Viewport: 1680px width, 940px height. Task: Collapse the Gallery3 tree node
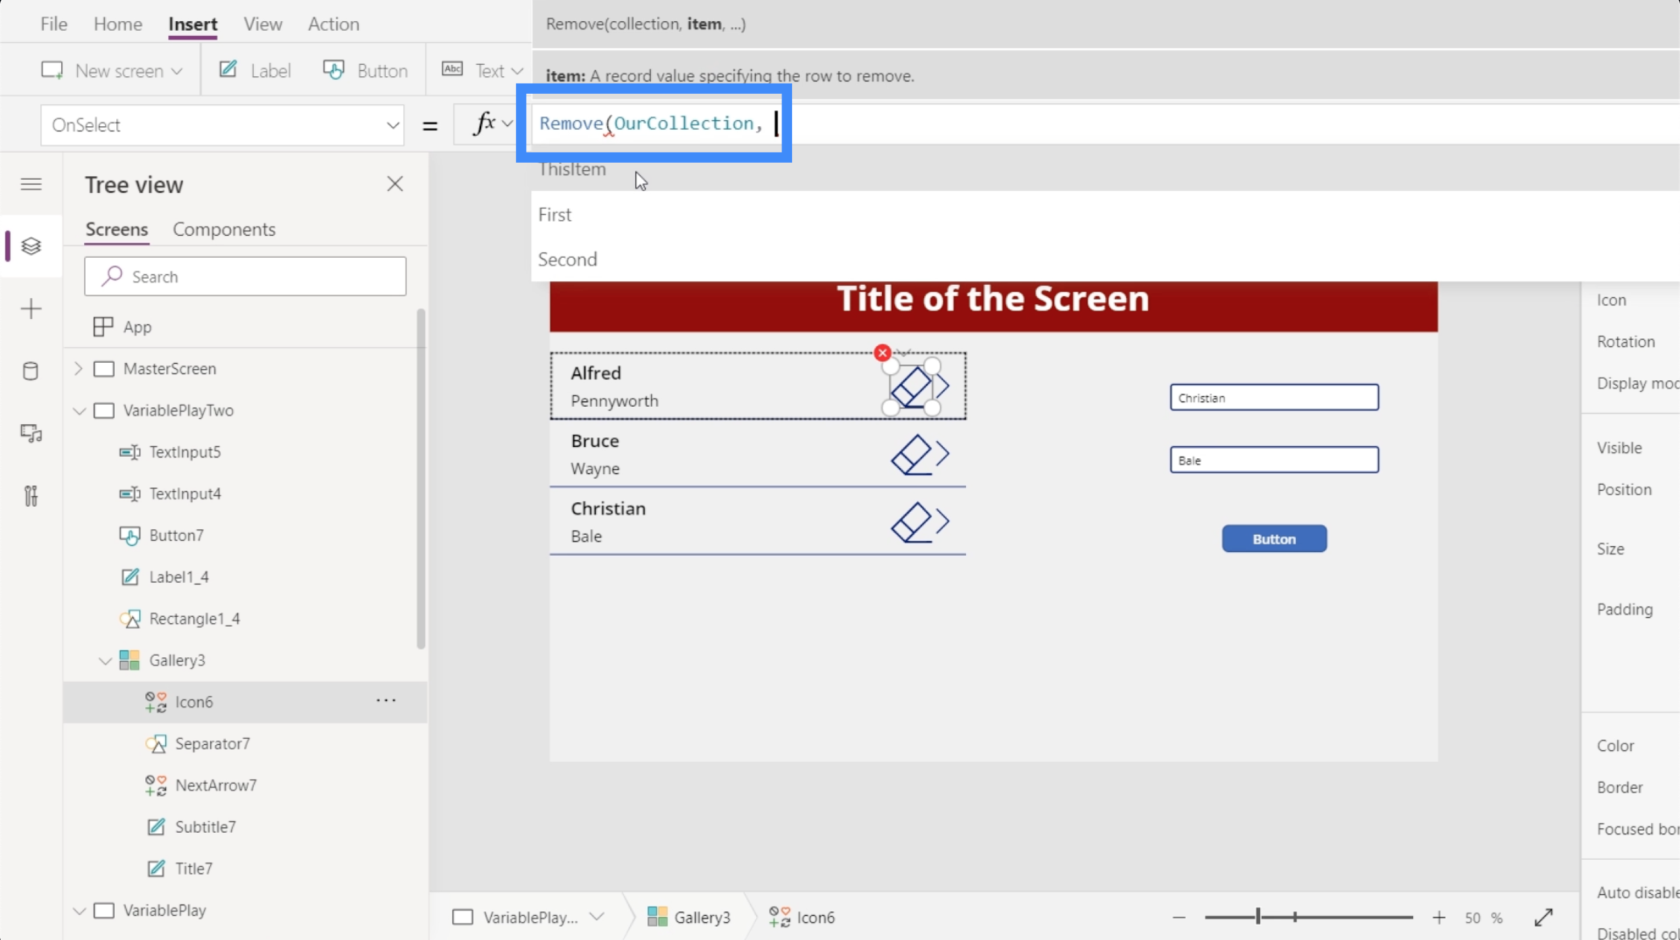(x=105, y=661)
